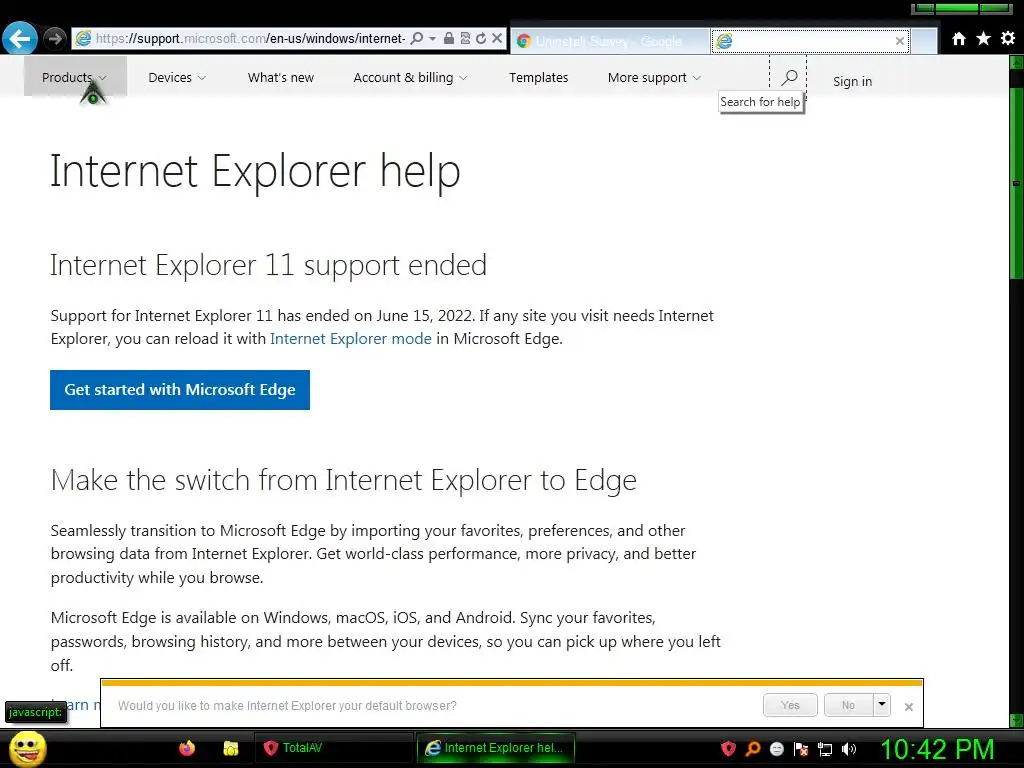Image resolution: width=1024 pixels, height=768 pixels.
Task: Open the What's new page
Action: pos(281,77)
